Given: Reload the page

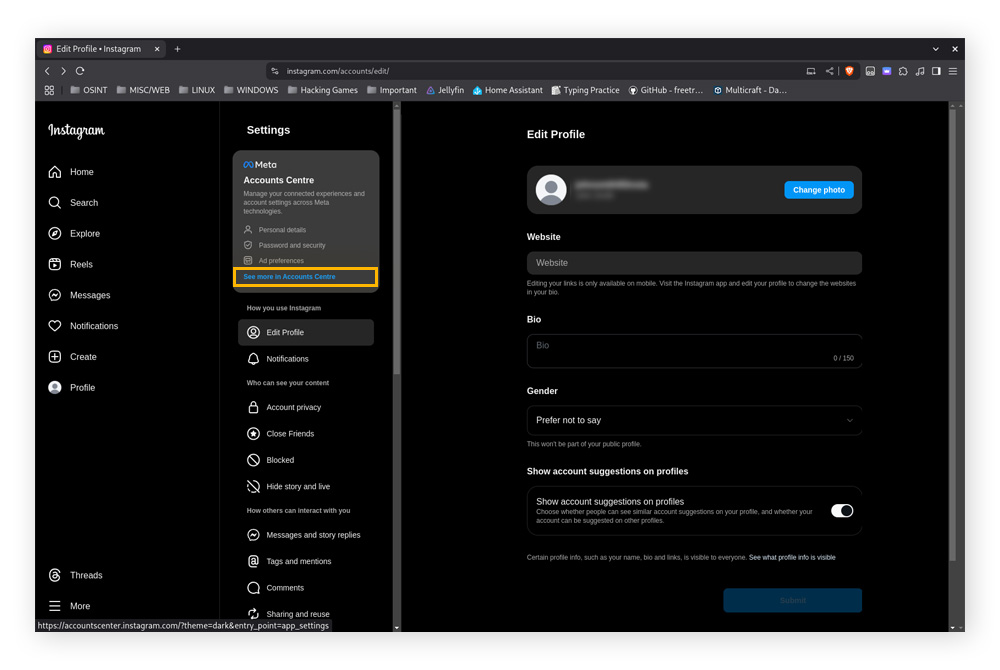Looking at the screenshot, I should (80, 71).
